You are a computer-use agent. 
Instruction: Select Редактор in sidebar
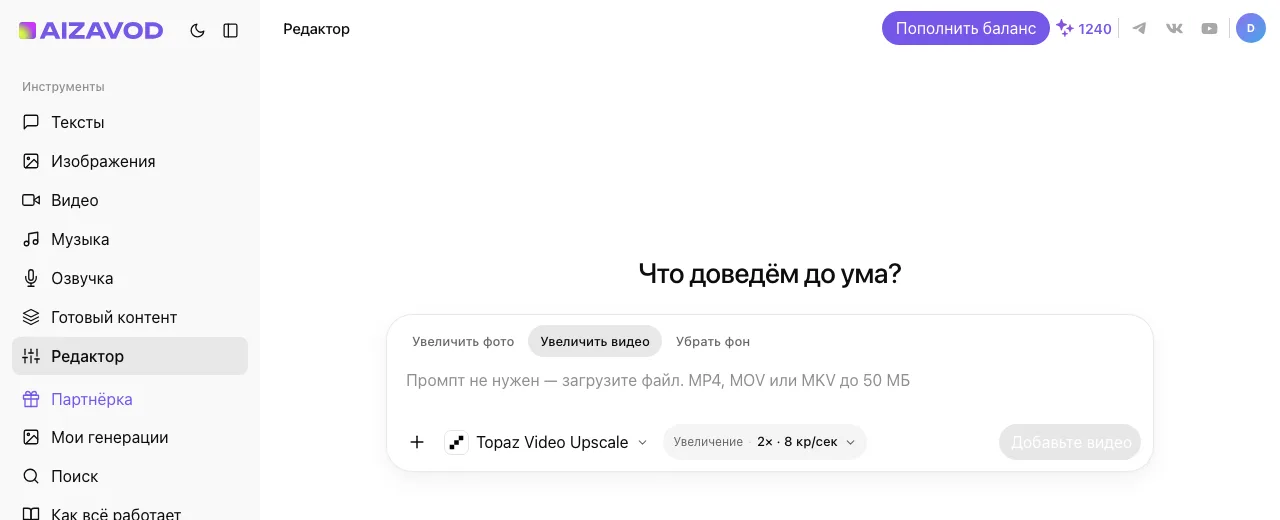[x=130, y=356]
